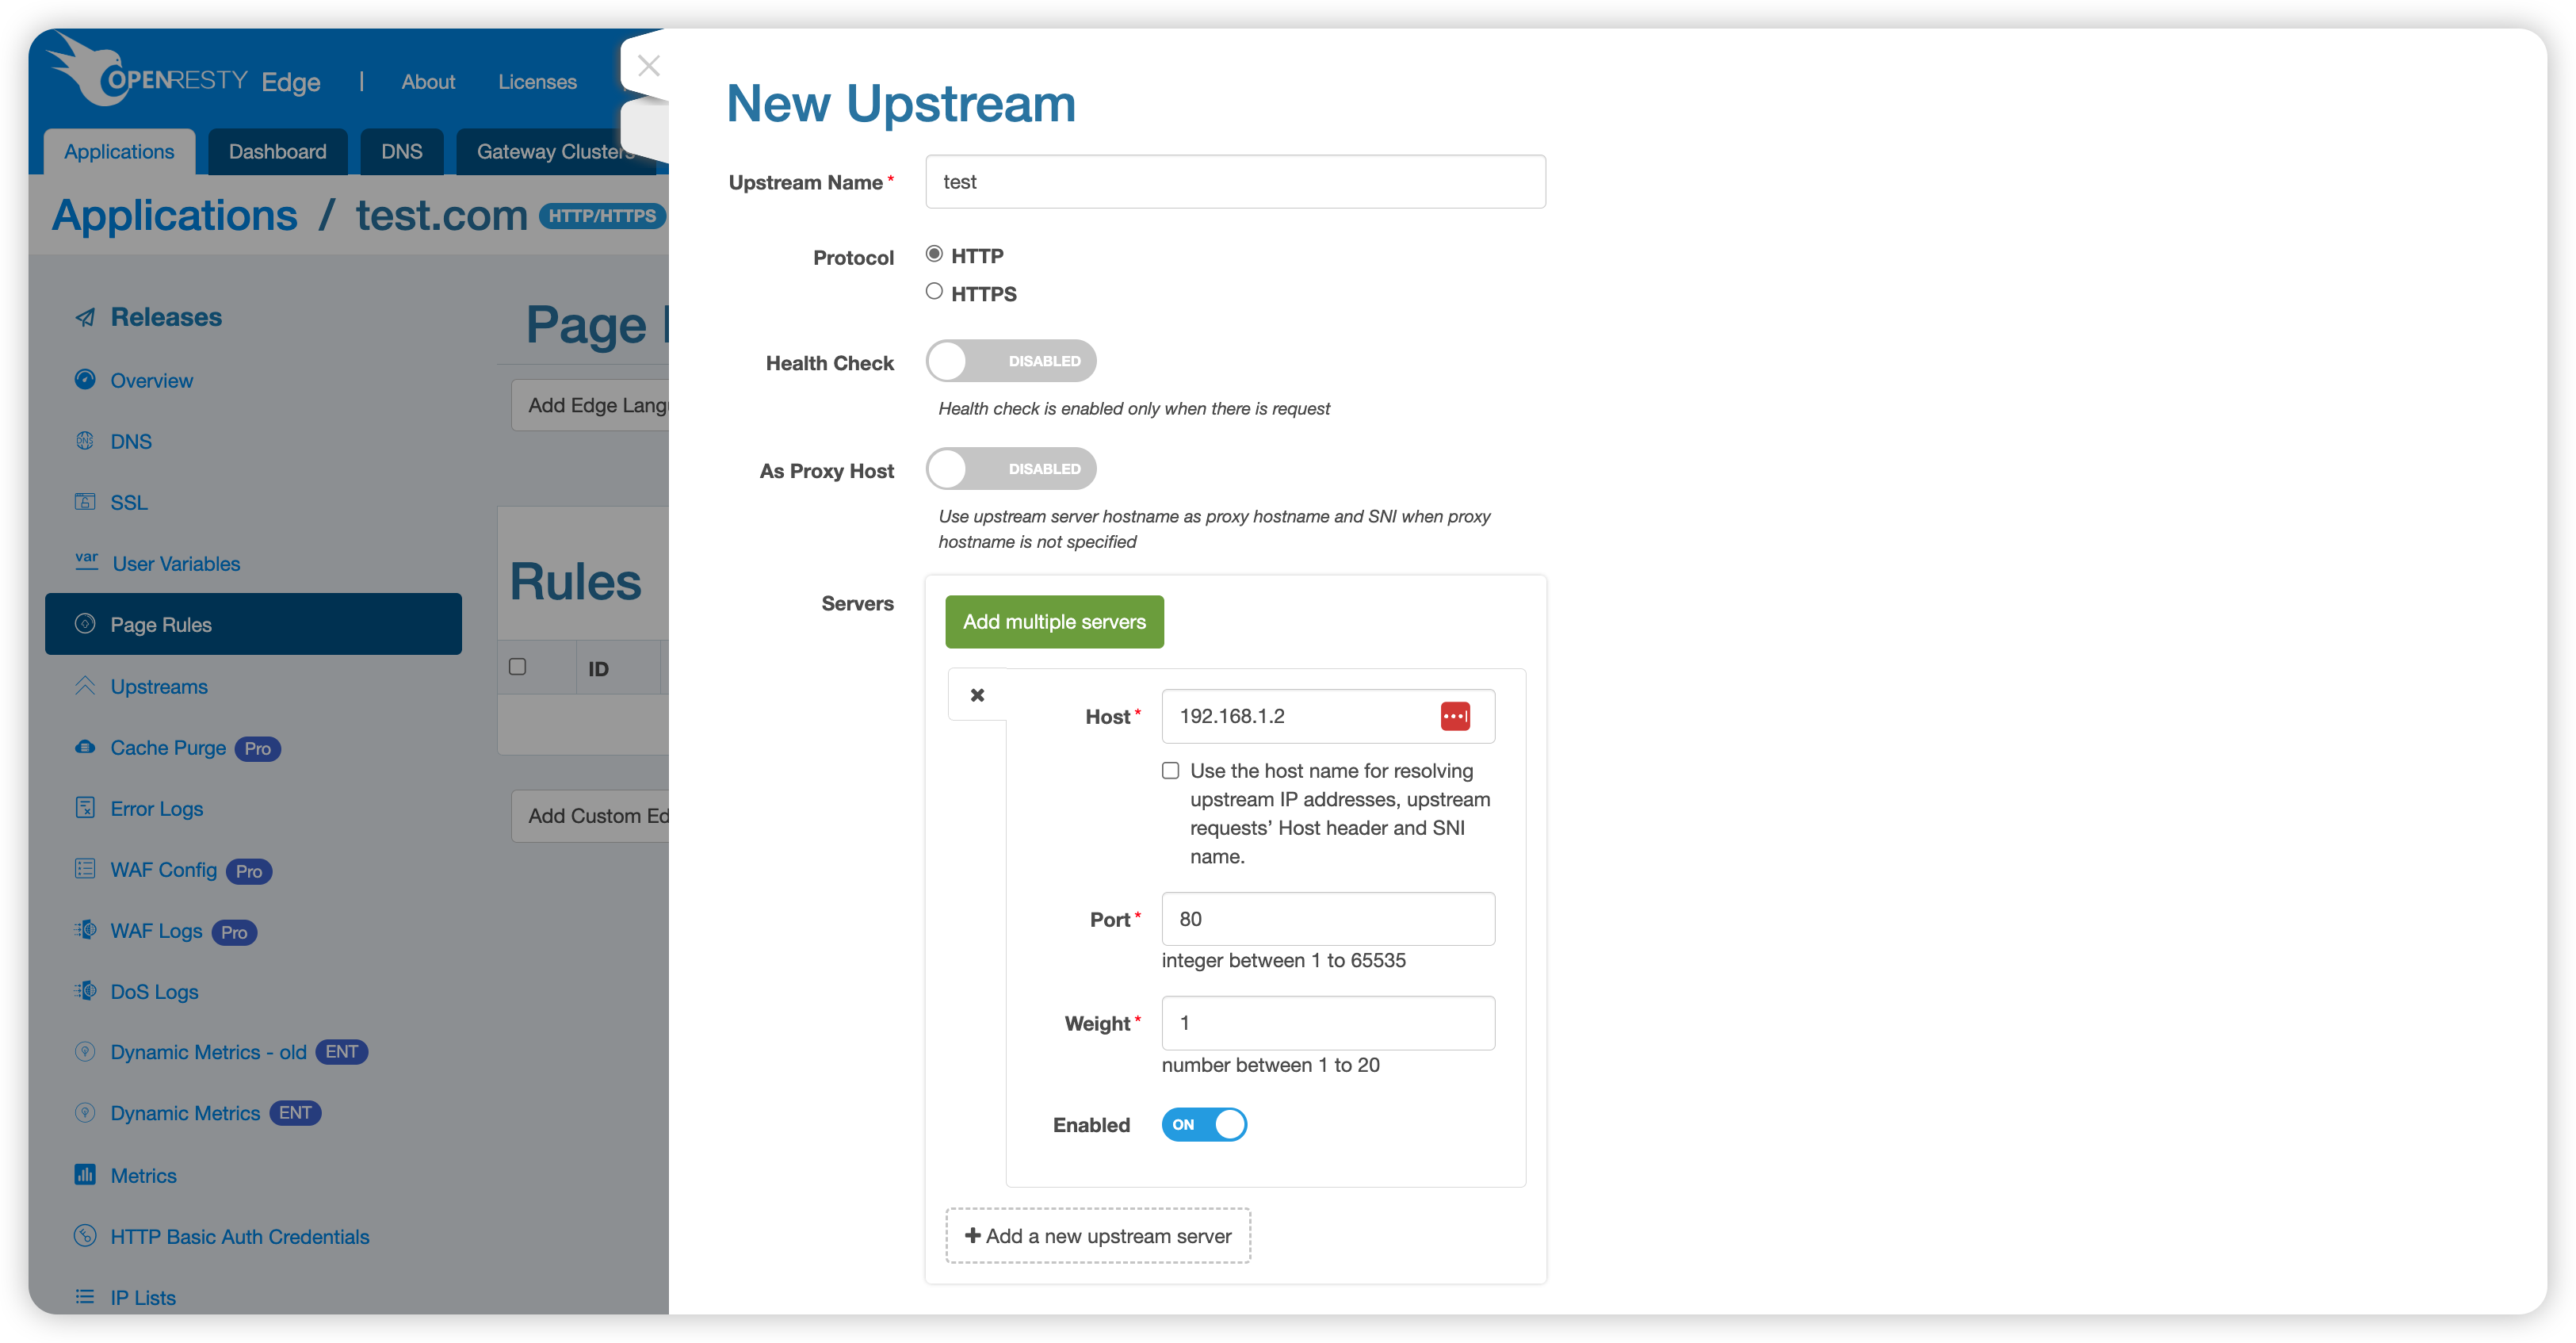The height and width of the screenshot is (1343, 2576).
Task: Remove the upstream server with X icon
Action: 977,695
